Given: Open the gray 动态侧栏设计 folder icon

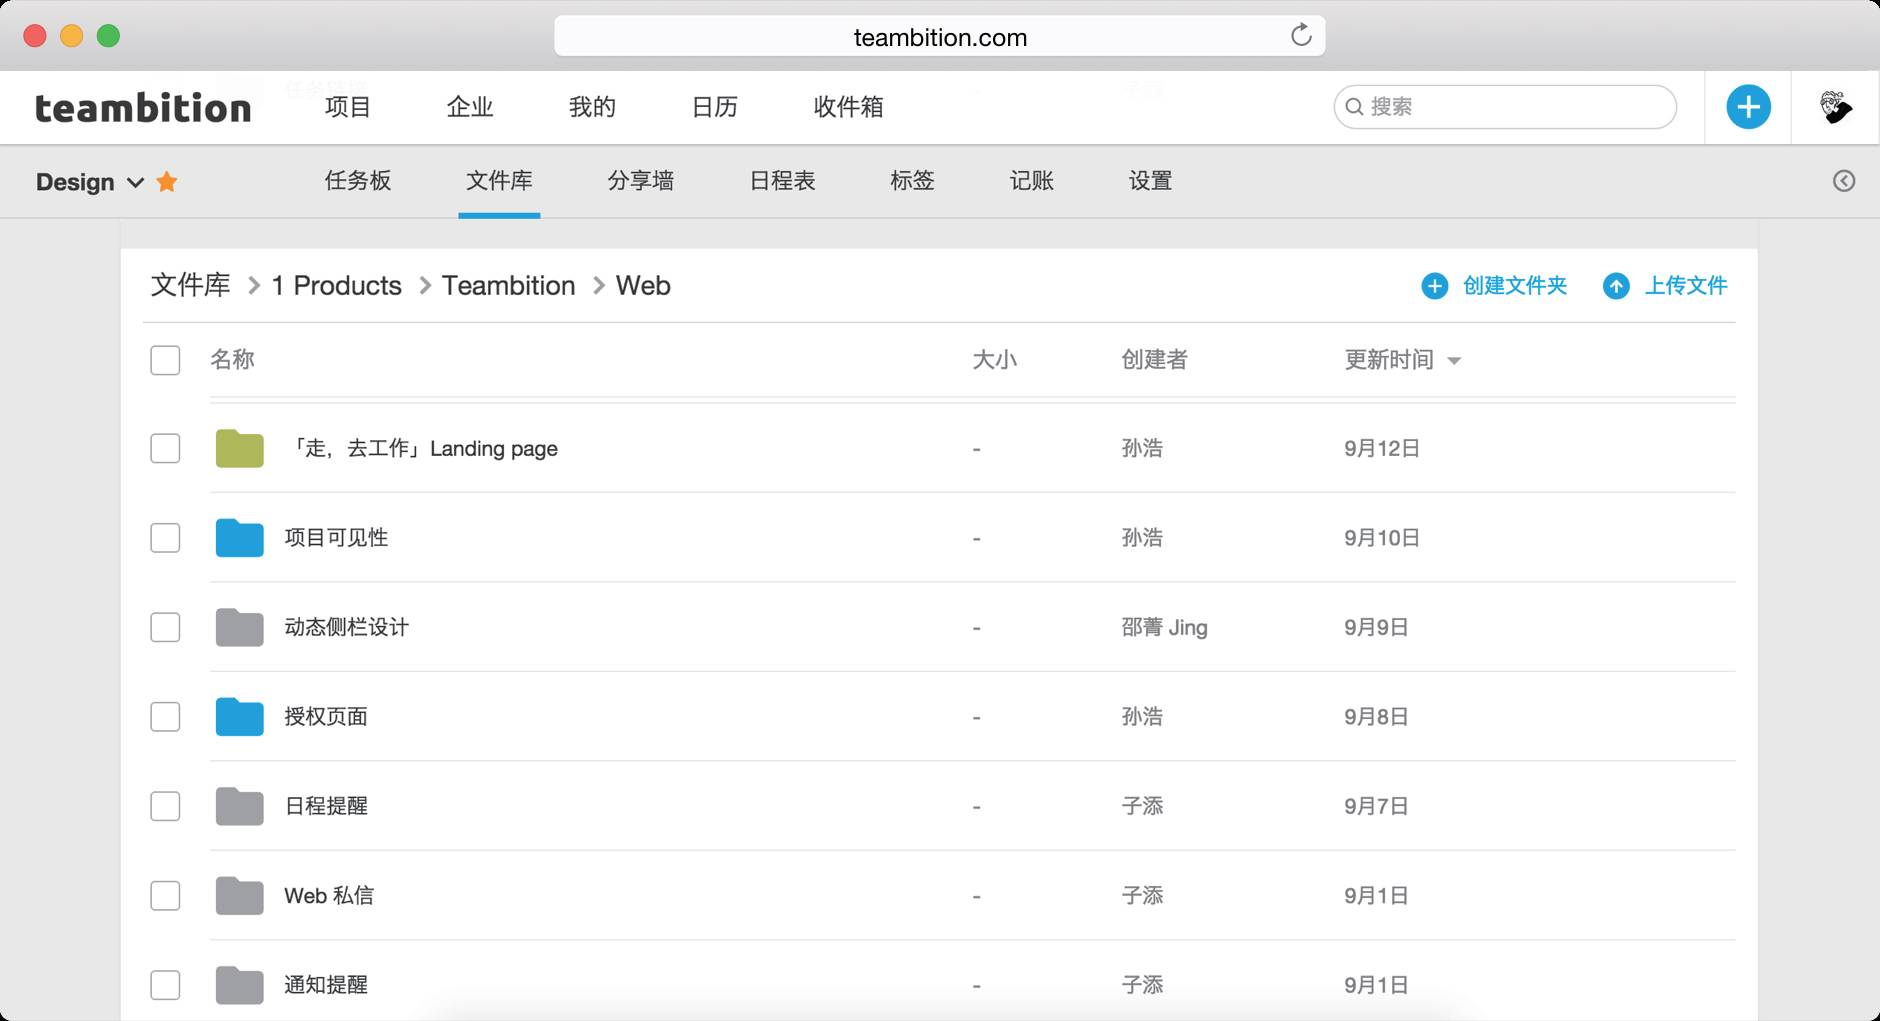Looking at the screenshot, I should click(240, 627).
